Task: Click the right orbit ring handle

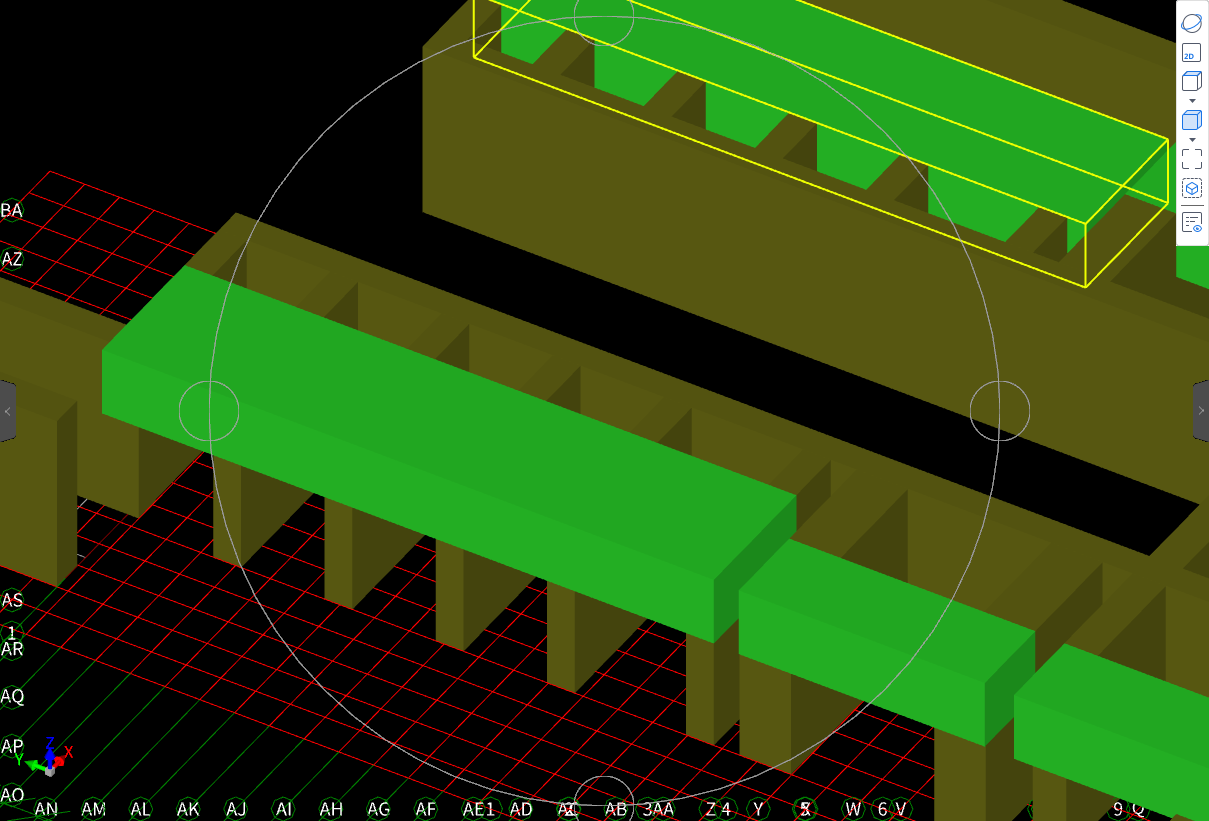Action: 1000,410
